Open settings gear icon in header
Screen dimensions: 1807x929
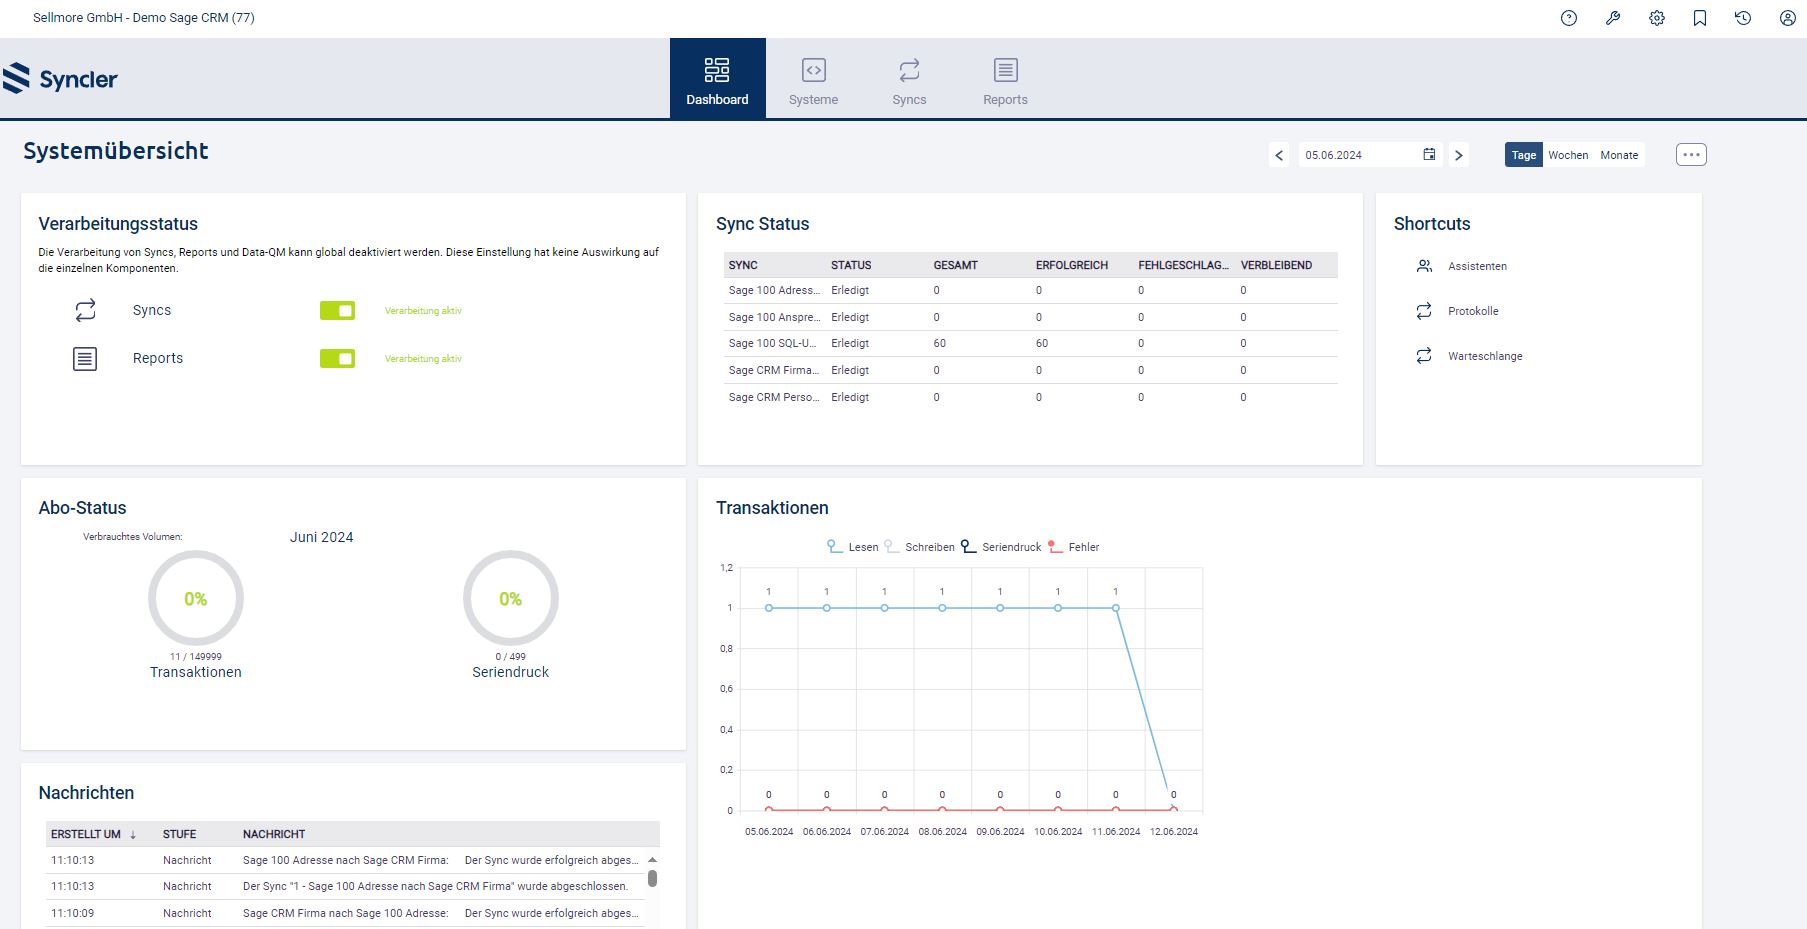click(x=1657, y=18)
